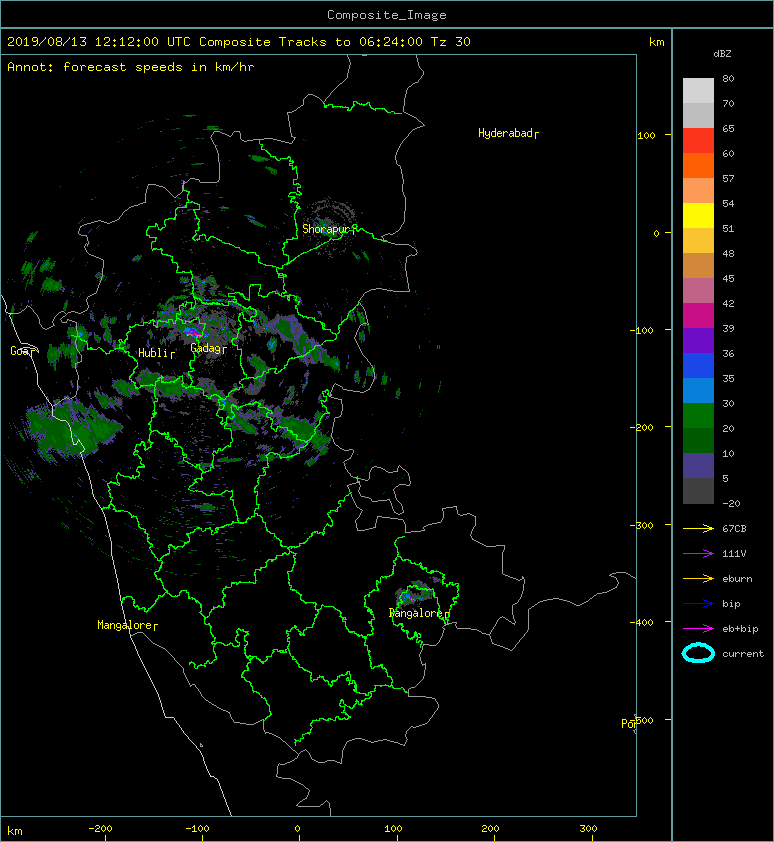
Task: Click the 36 dBZ blue color swatch
Action: pos(698,365)
